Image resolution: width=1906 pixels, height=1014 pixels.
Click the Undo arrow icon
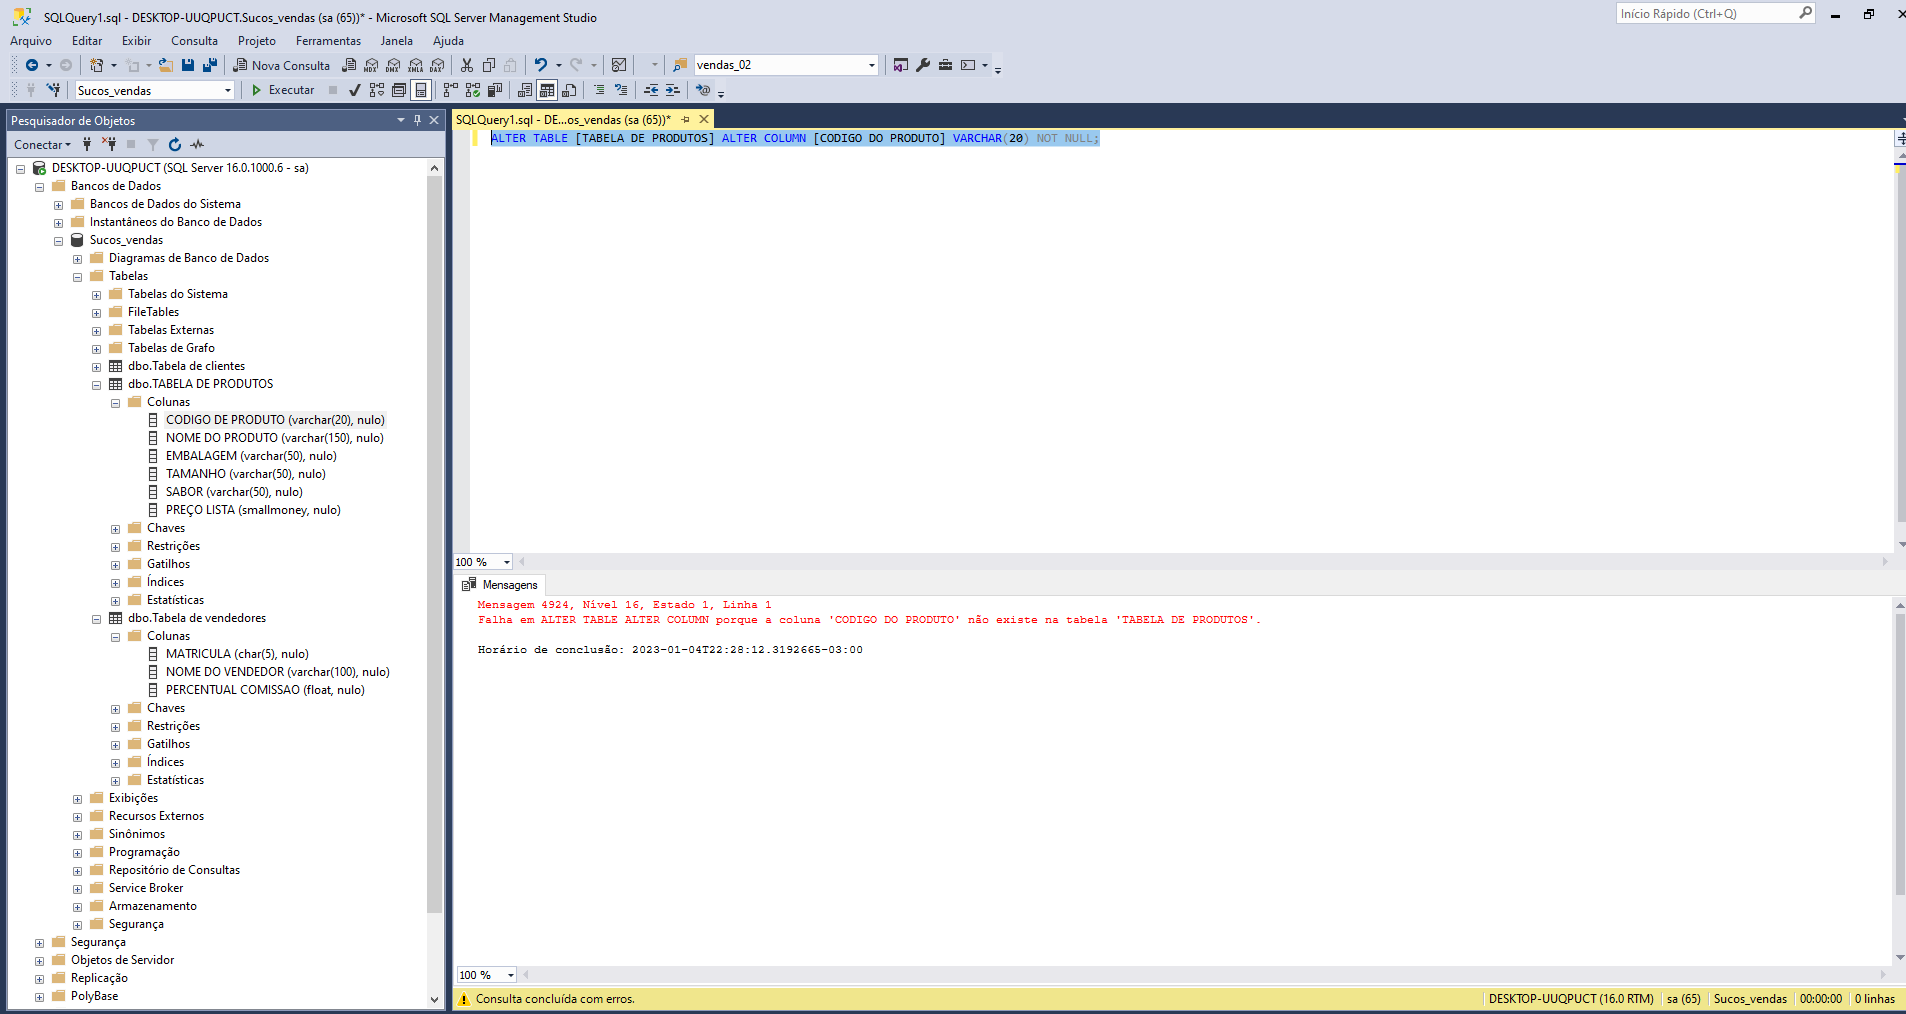point(540,65)
